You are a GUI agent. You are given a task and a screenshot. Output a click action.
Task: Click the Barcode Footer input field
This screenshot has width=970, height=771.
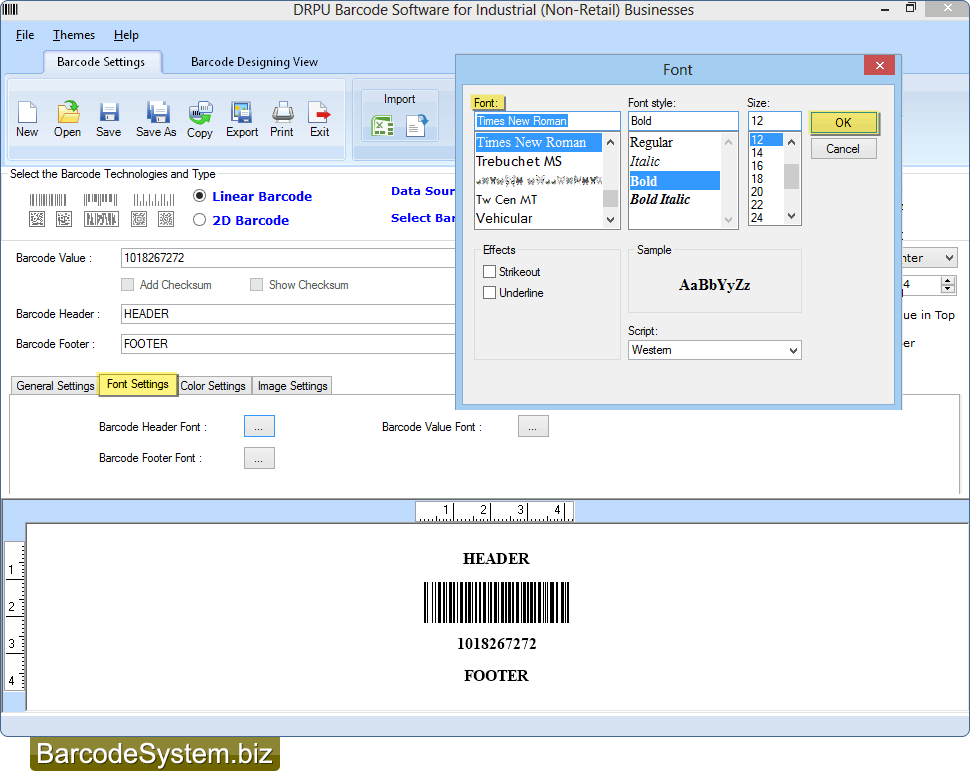tap(288, 343)
